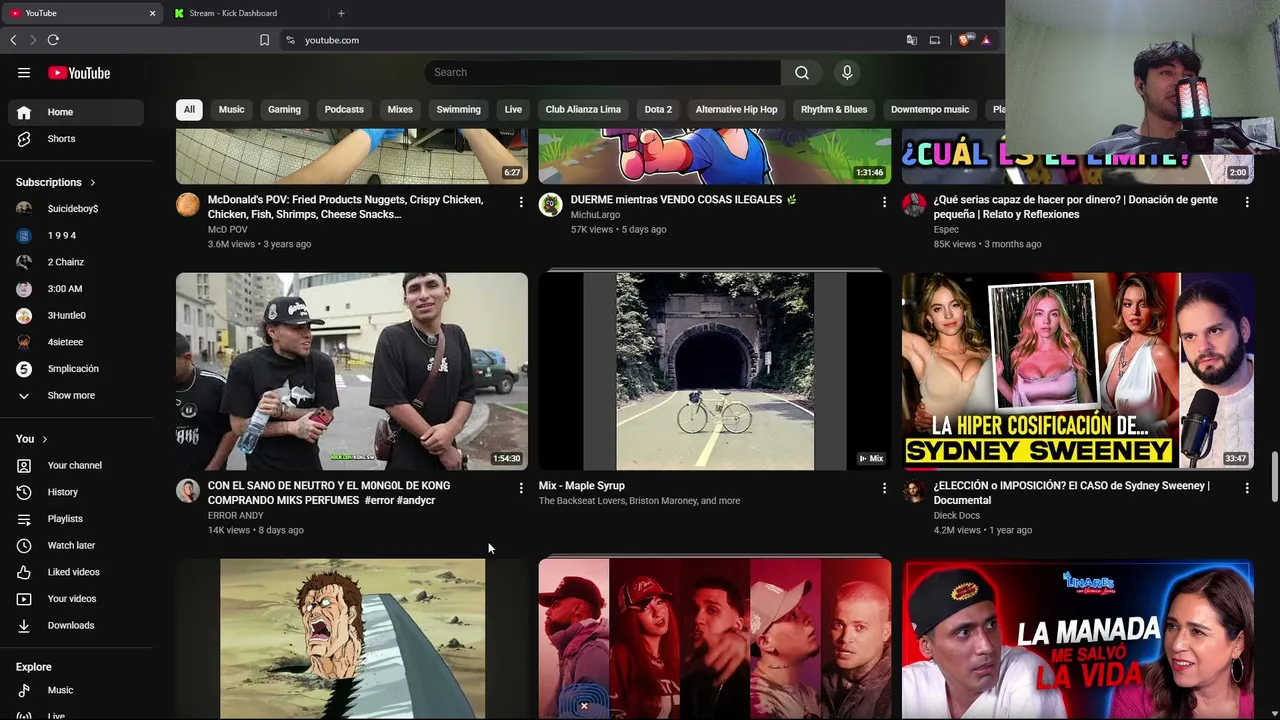Open the ERROR ANDY channel avatar

tap(188, 491)
